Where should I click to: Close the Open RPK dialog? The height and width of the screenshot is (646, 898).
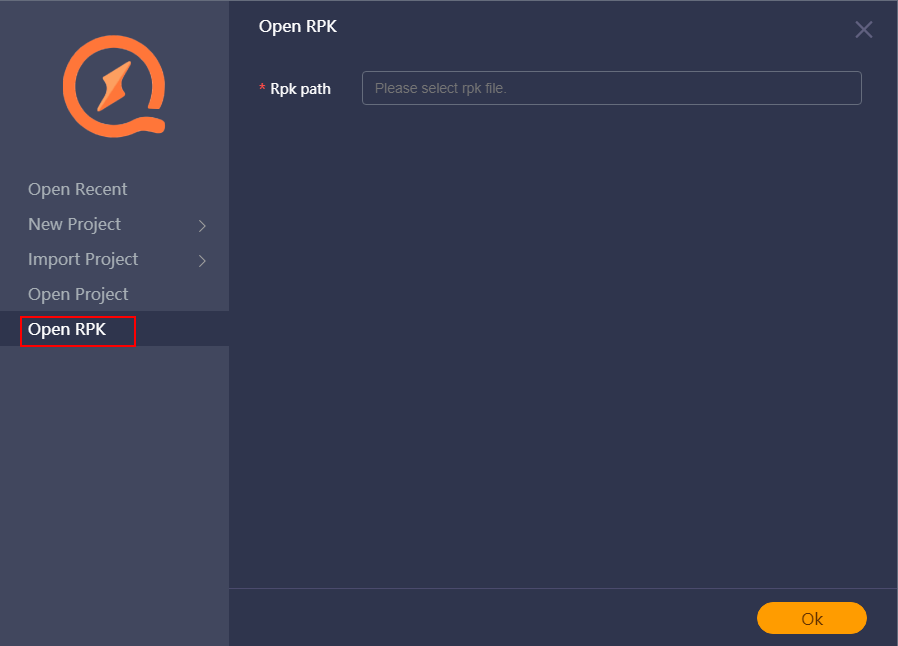click(864, 29)
